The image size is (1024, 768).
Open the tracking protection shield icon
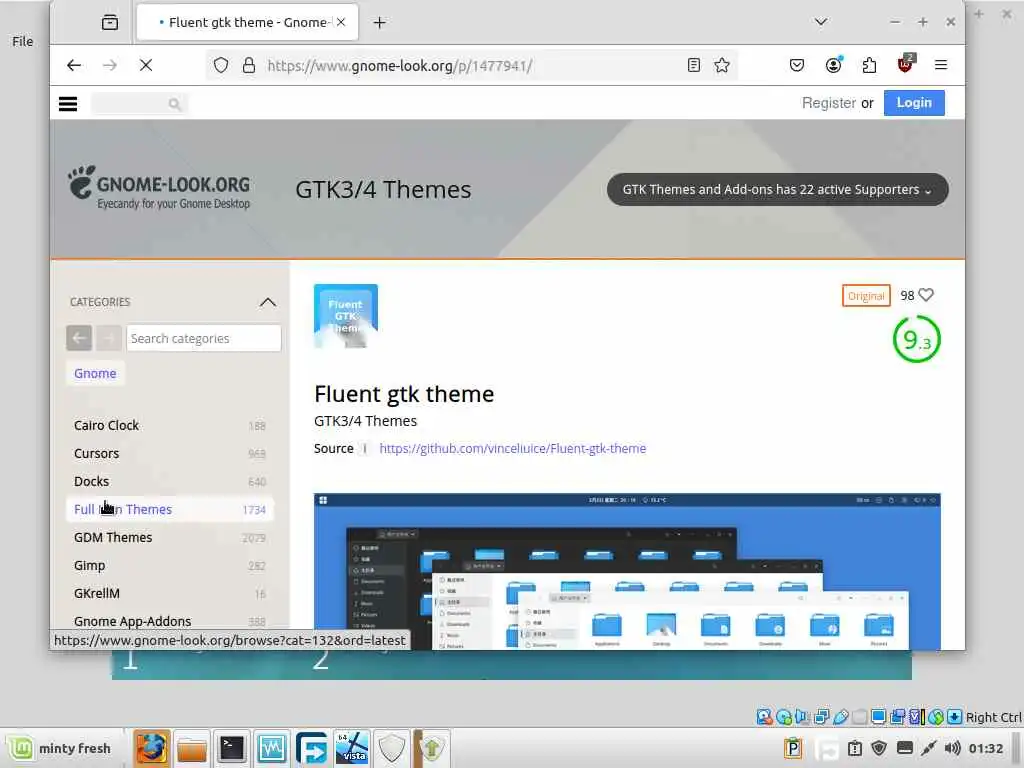coord(221,65)
